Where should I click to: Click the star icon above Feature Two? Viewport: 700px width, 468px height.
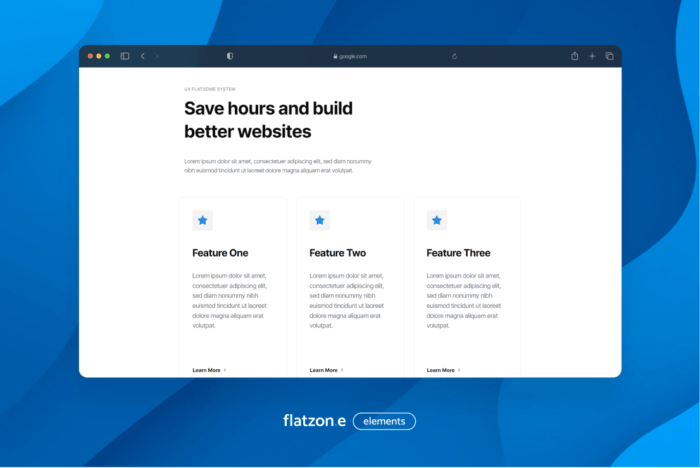(x=320, y=220)
